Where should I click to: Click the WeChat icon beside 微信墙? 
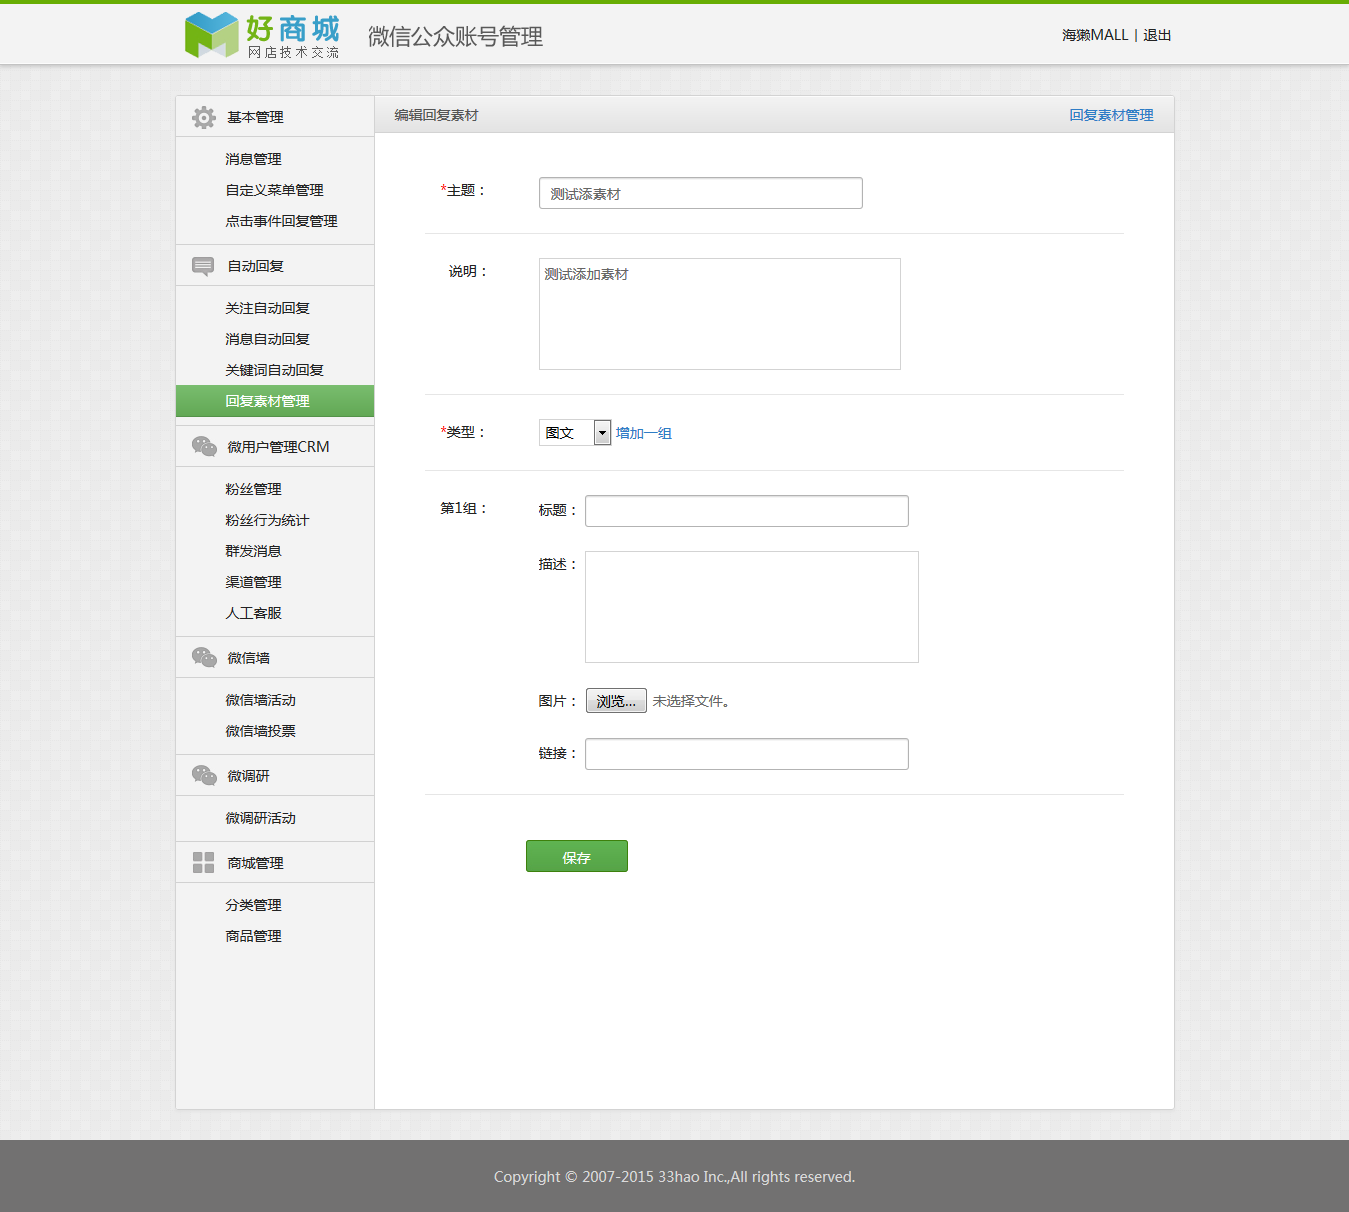coord(204,657)
